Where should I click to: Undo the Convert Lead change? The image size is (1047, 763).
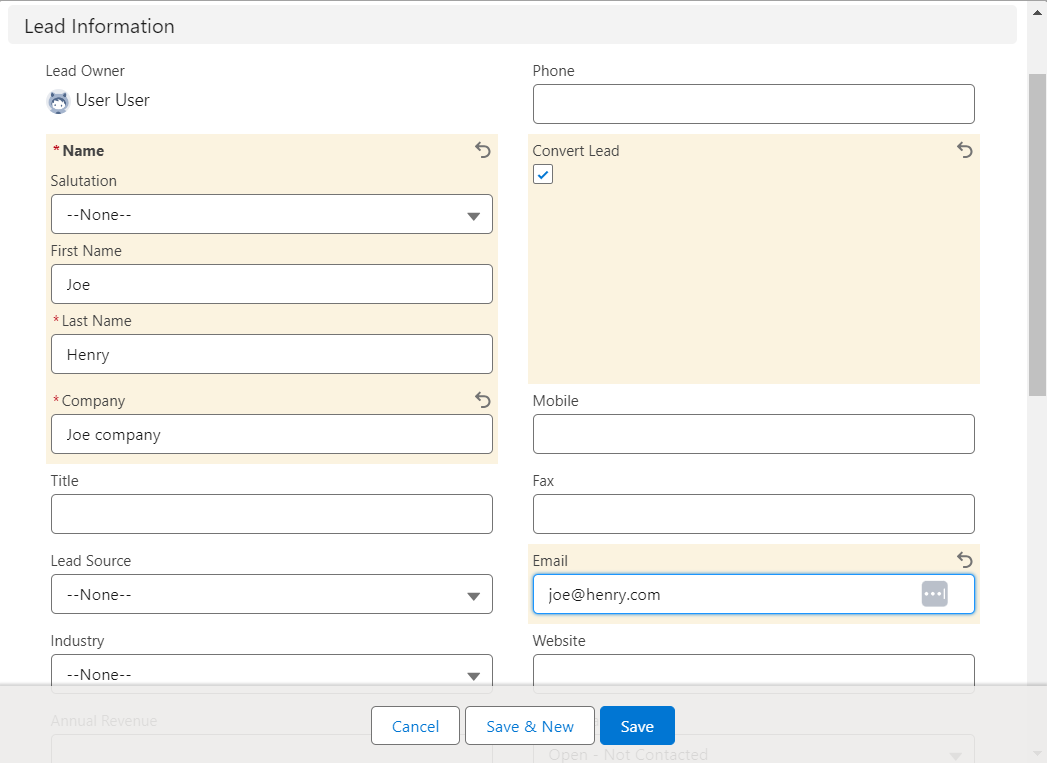tap(965, 150)
